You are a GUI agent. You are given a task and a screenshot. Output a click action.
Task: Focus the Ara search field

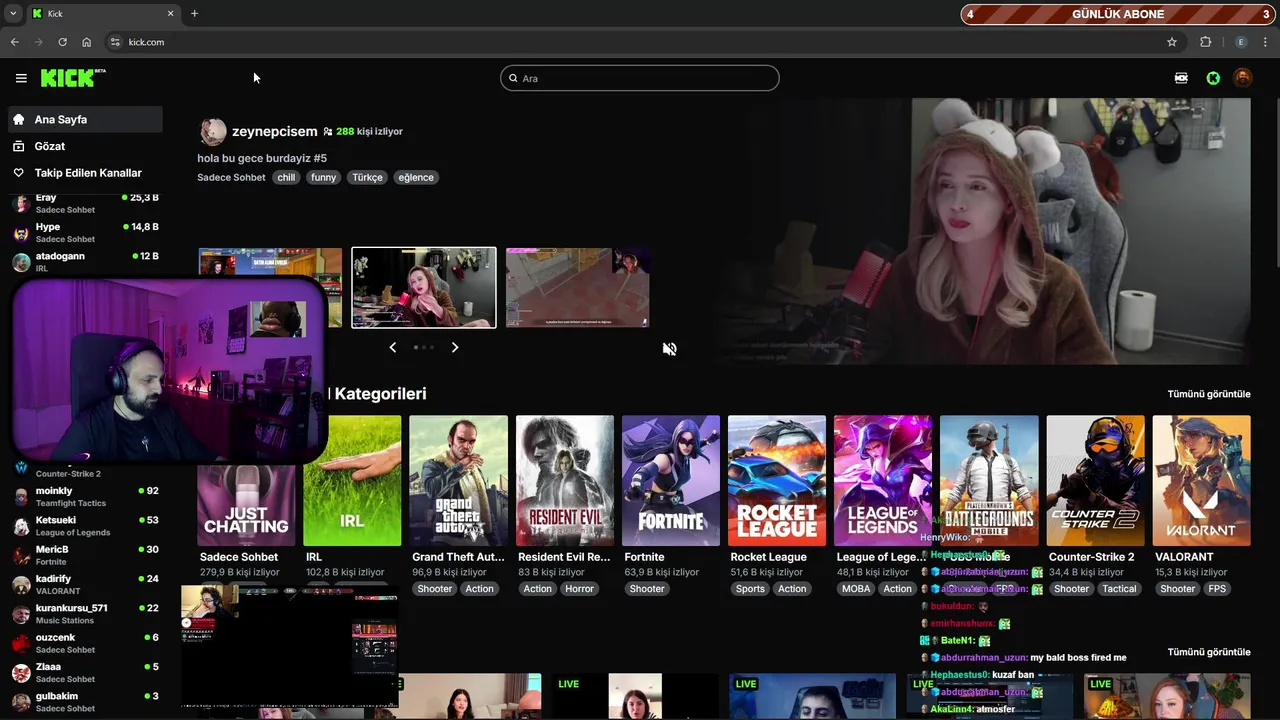[x=640, y=78]
